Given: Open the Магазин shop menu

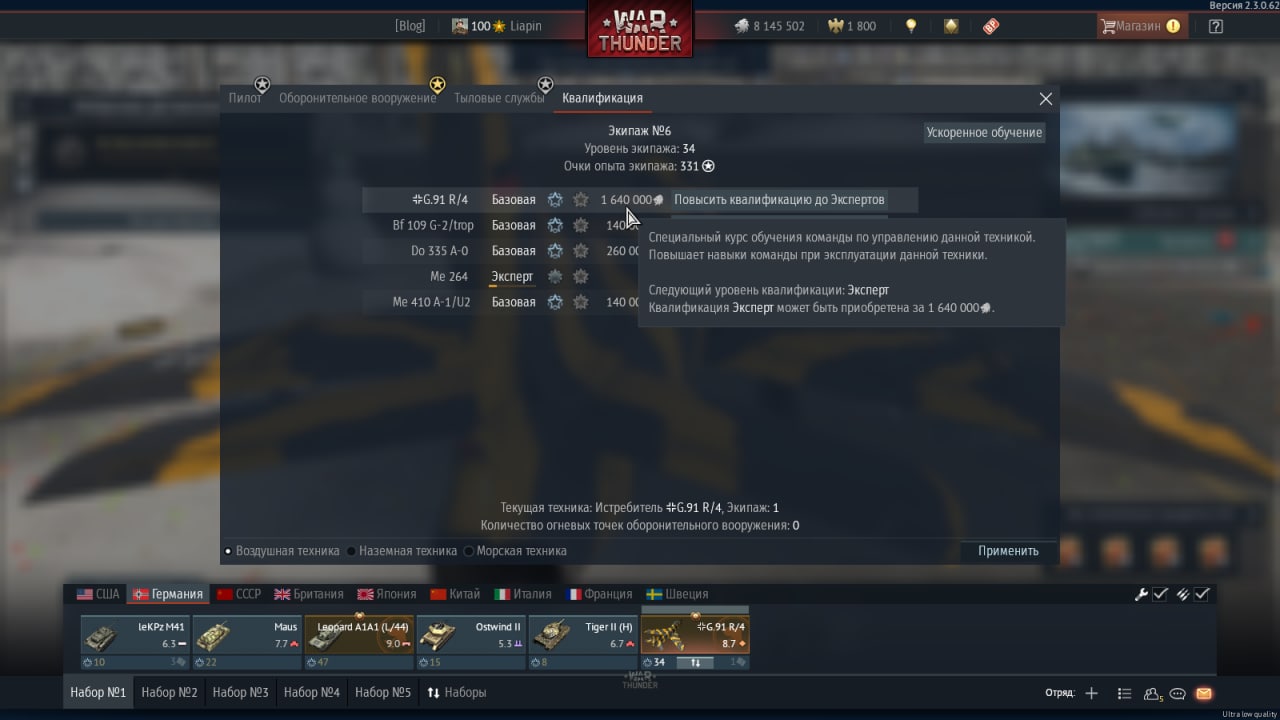Looking at the screenshot, I should (1141, 26).
